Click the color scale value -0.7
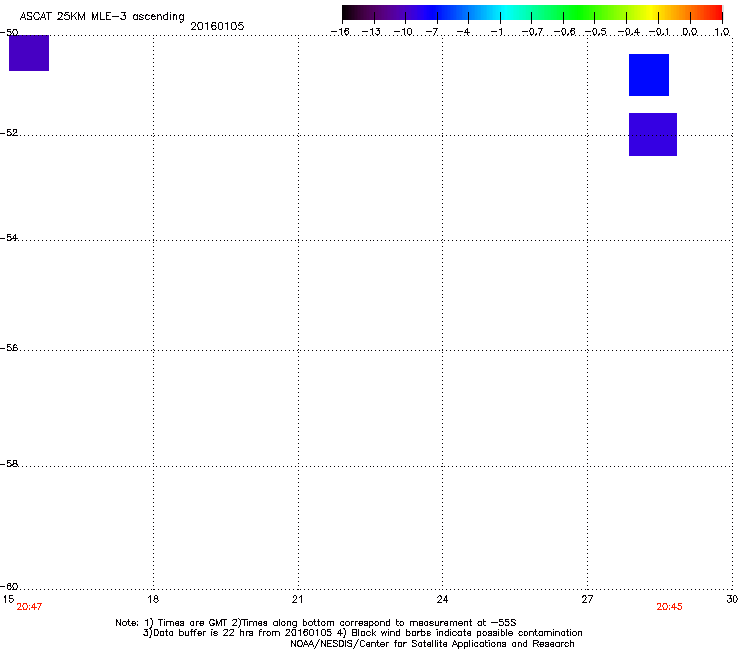The width and height of the screenshot is (740, 650). point(532,32)
